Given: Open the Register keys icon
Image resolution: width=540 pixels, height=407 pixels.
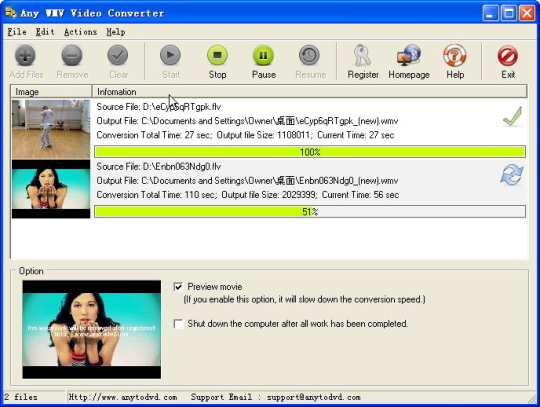Looking at the screenshot, I should tap(362, 55).
